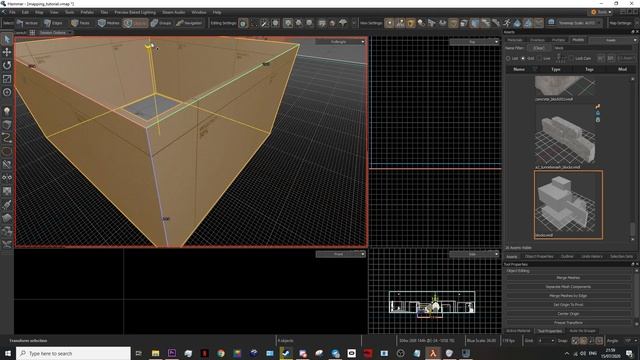Open Steam from the Windows taskbar

[x=286, y=353]
